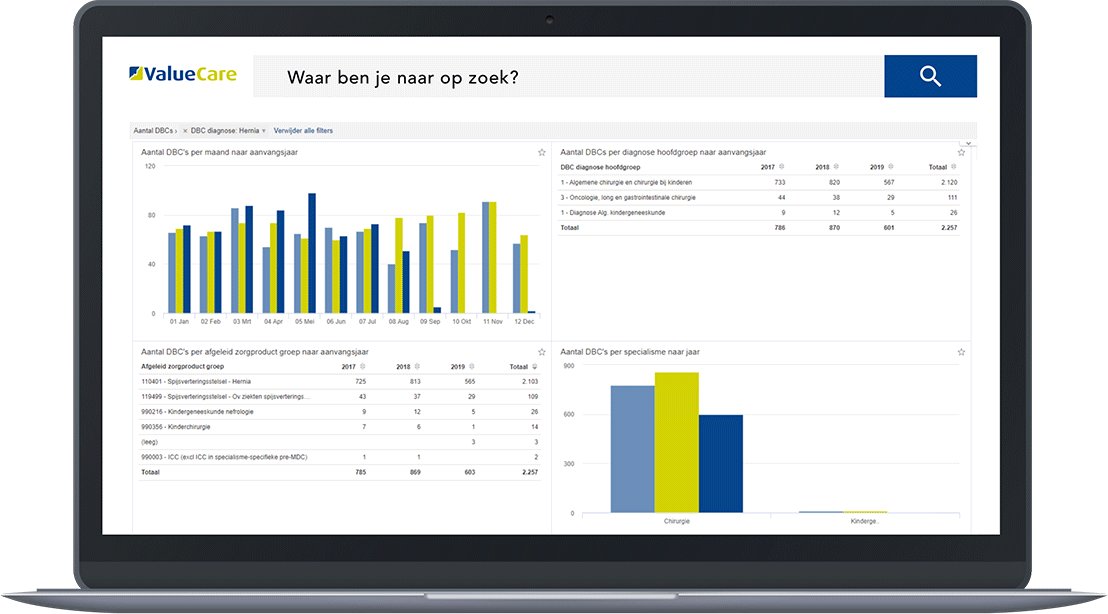1108x614 pixels.
Task: Click the yellow Chirurgie bar in specialisme chart
Action: [676, 442]
